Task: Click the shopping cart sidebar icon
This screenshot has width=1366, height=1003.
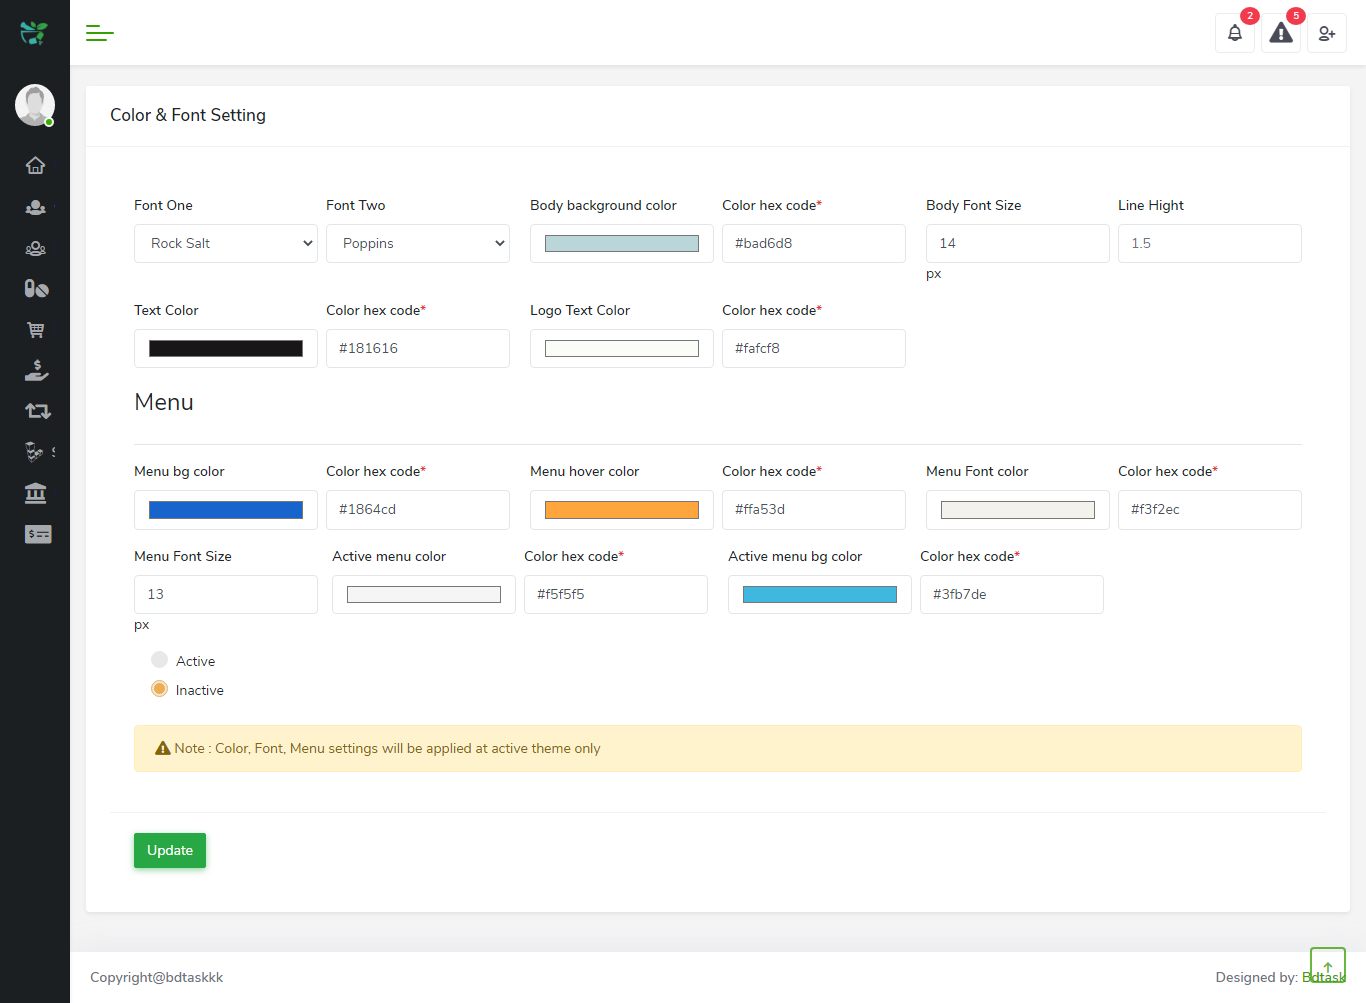Action: pyautogui.click(x=36, y=329)
